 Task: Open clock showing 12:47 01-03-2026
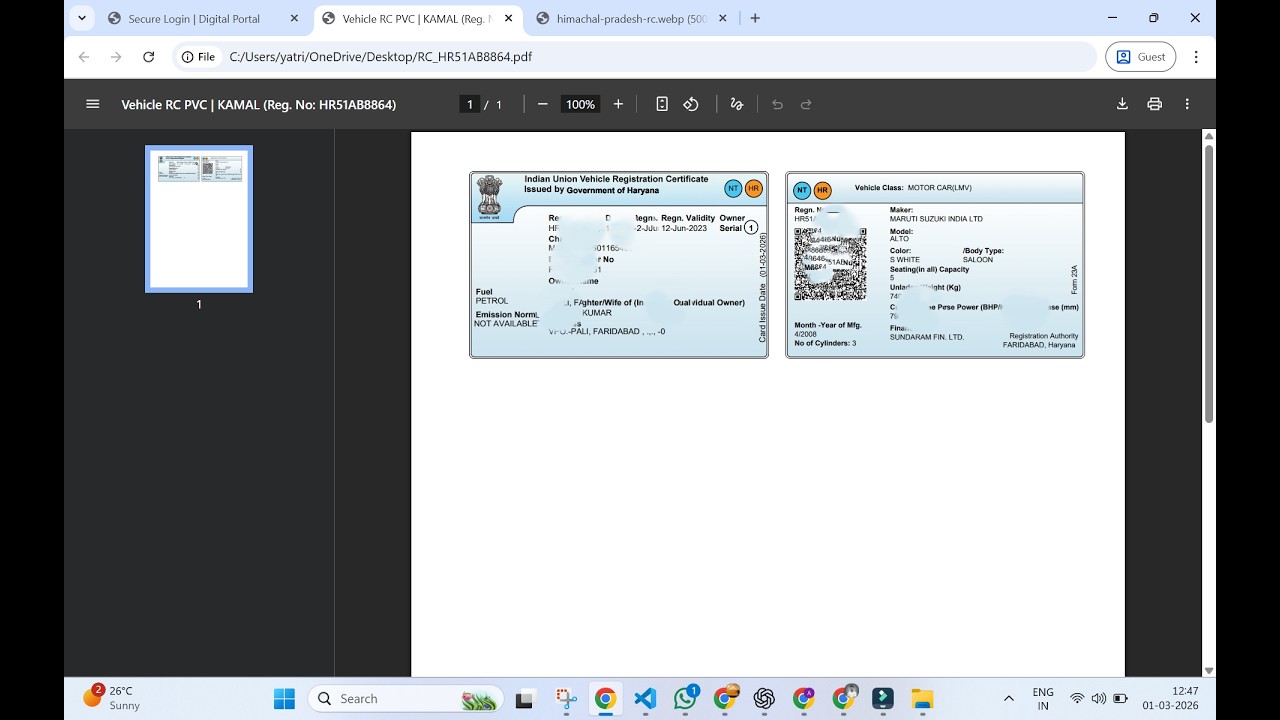click(x=1171, y=698)
